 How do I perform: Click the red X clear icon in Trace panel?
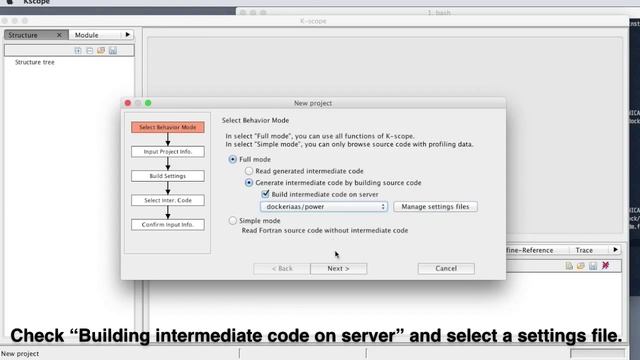pyautogui.click(x=605, y=266)
